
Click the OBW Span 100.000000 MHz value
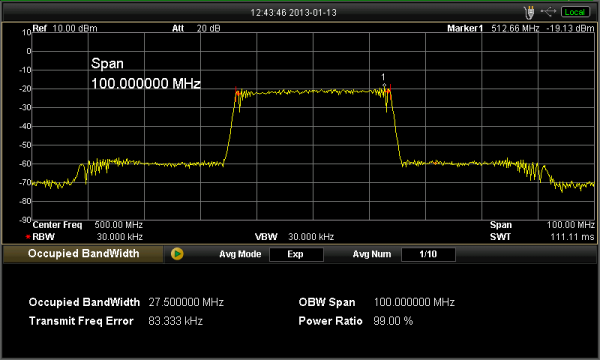pyautogui.click(x=414, y=302)
